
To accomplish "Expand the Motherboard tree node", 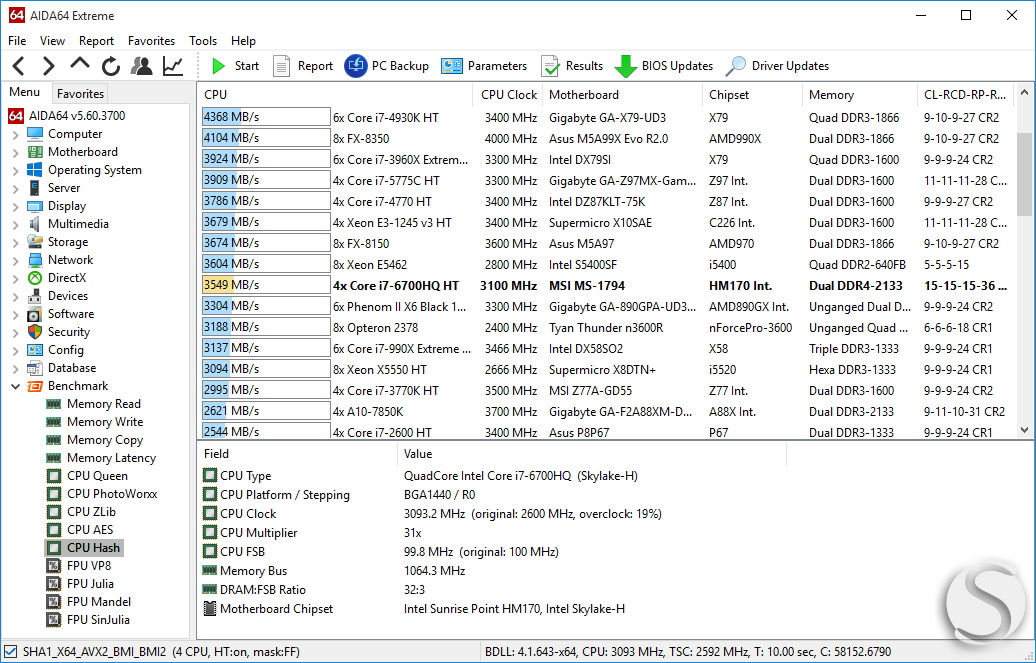I will 16,152.
